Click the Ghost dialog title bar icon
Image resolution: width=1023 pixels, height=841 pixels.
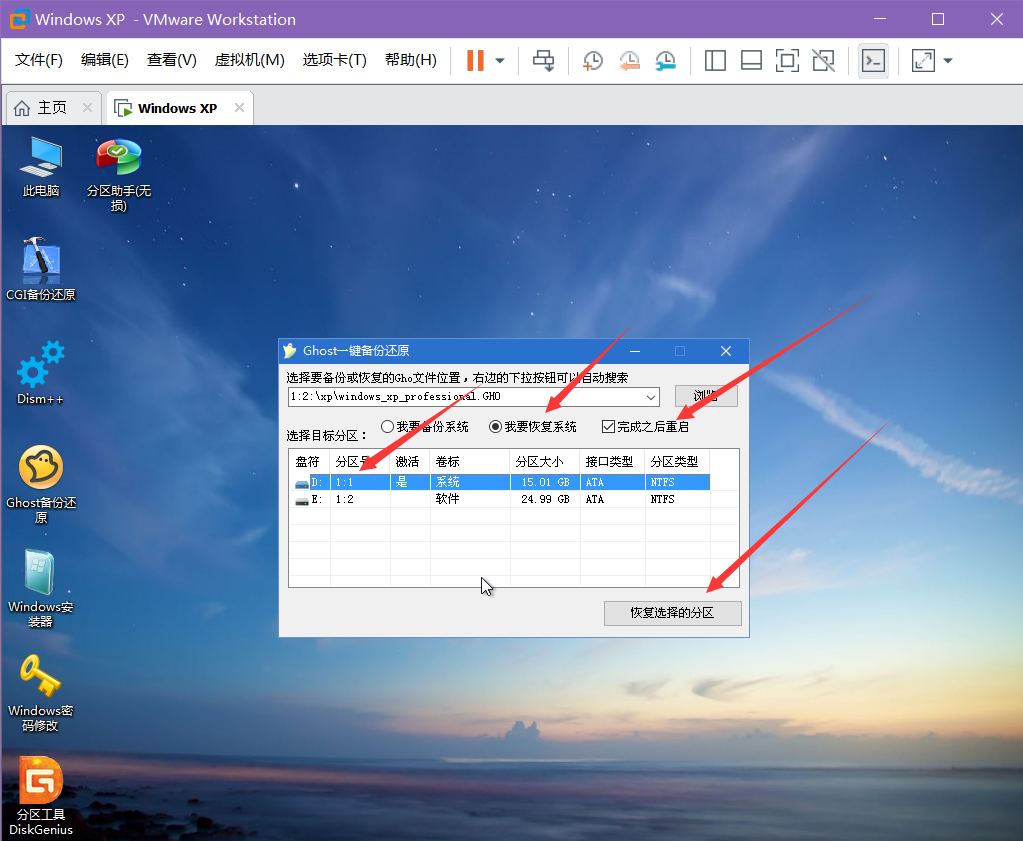(290, 351)
